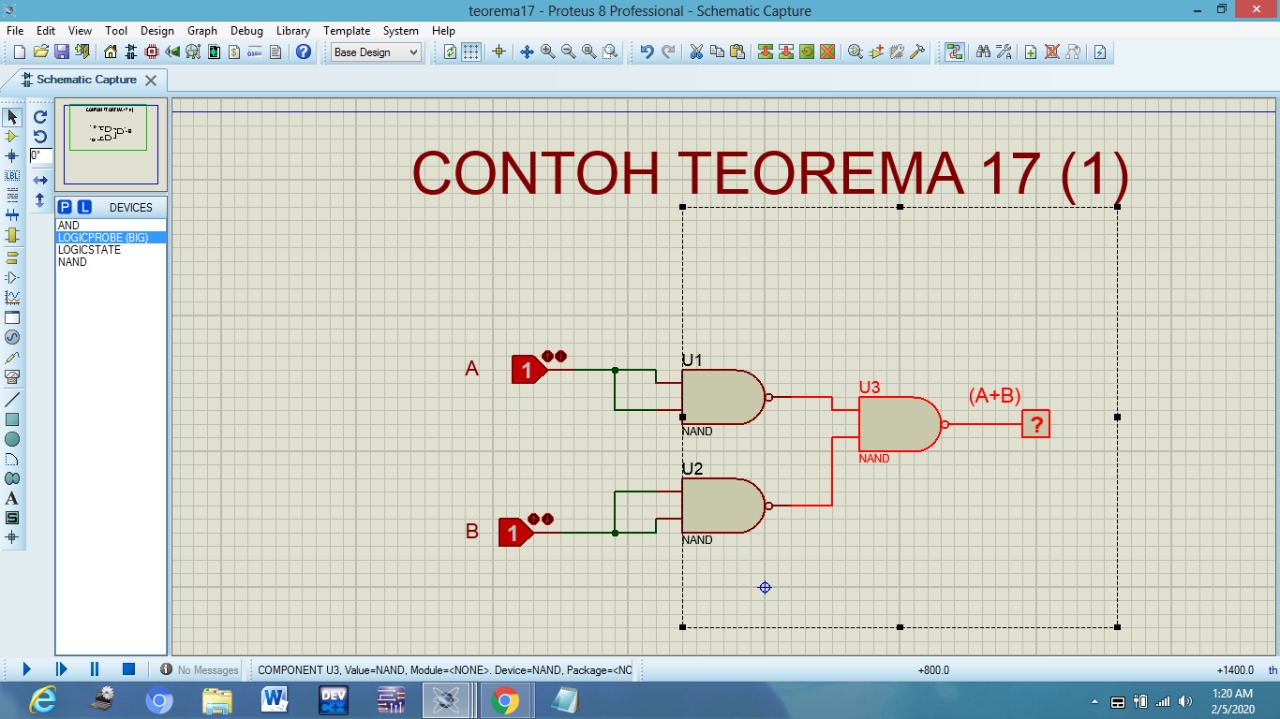Click the X-Mirror horizontal flip icon
The image size is (1280, 719).
(40, 180)
